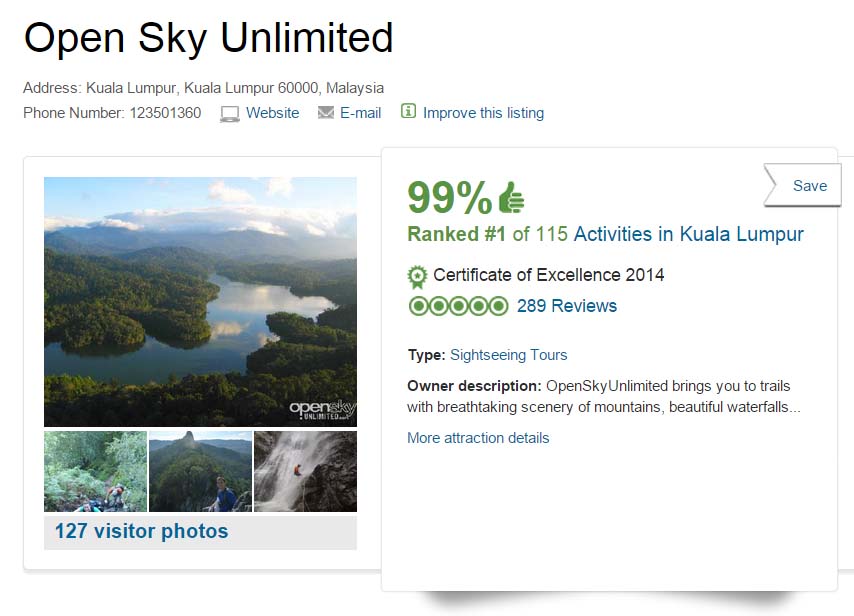854x616 pixels.
Task: Expand More attraction details
Action: [x=478, y=438]
